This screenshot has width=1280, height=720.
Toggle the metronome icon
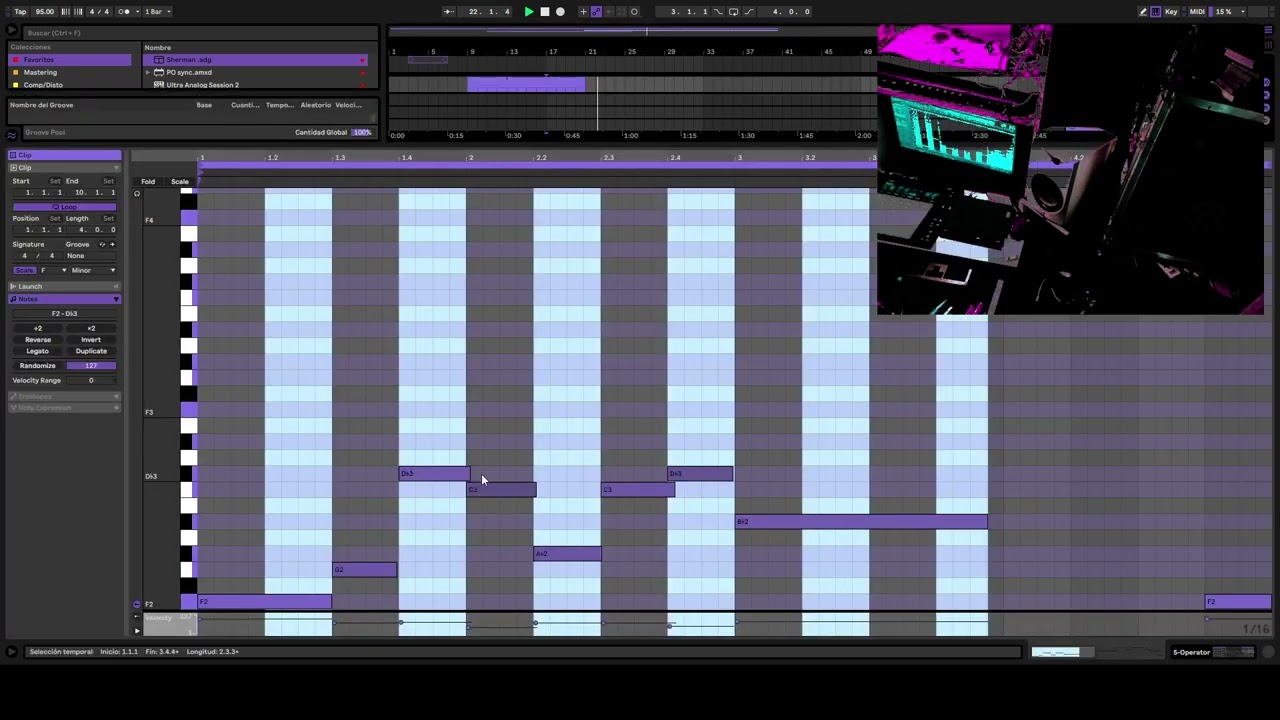[x=124, y=12]
